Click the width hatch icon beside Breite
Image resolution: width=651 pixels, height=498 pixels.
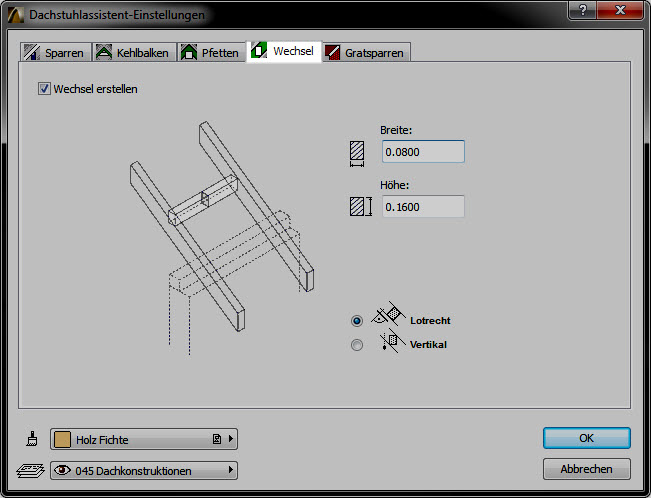(357, 154)
